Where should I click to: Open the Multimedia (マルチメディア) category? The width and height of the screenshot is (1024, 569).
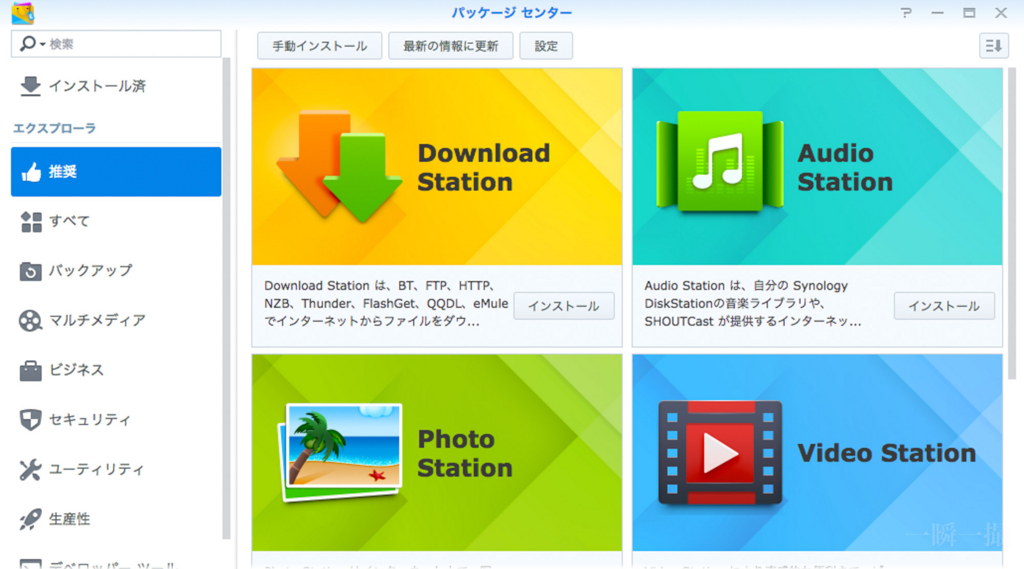116,320
